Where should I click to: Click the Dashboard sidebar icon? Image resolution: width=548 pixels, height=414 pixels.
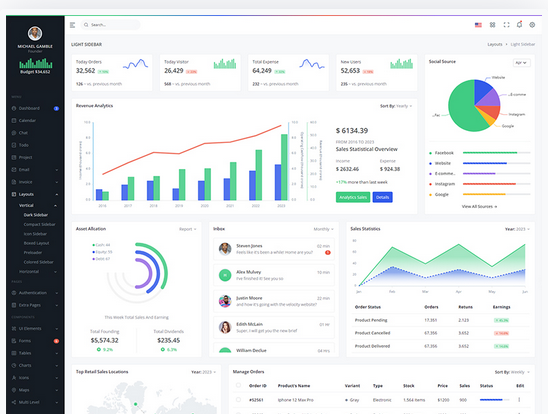tap(14, 108)
